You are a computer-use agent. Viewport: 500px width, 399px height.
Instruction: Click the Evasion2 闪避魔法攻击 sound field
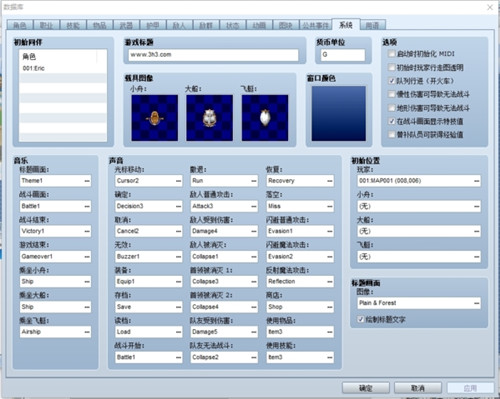coord(300,256)
